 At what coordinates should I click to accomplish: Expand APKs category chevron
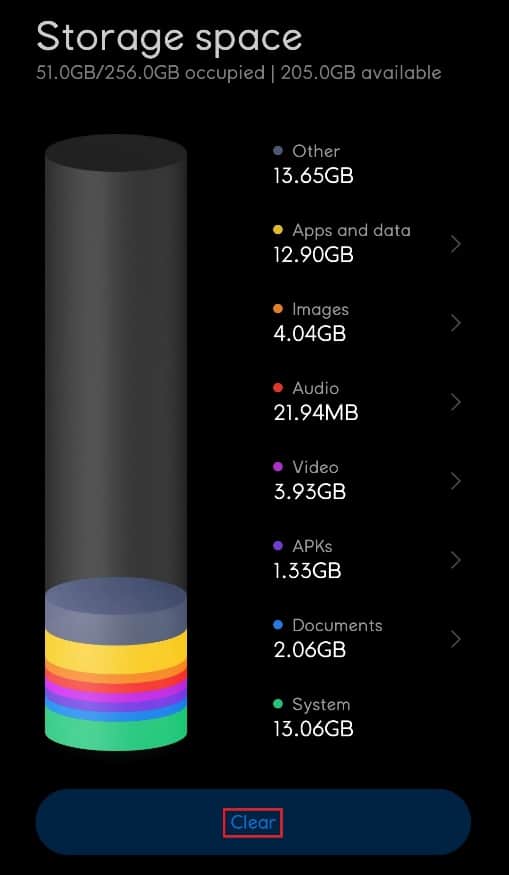click(x=456, y=560)
